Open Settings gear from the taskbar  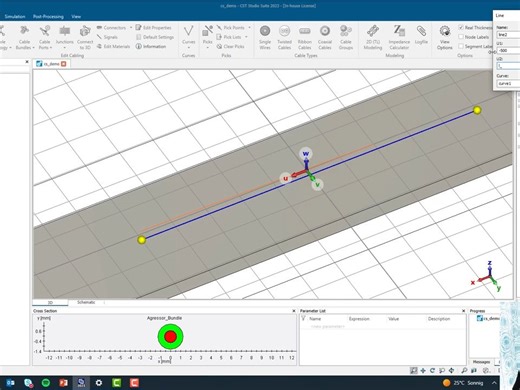99,383
